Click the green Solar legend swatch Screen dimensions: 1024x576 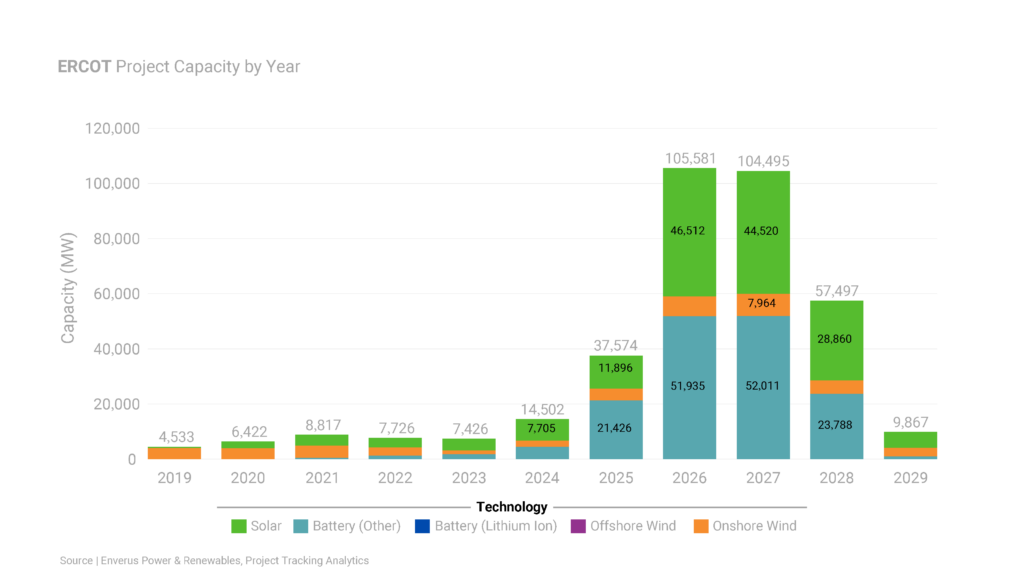point(239,526)
